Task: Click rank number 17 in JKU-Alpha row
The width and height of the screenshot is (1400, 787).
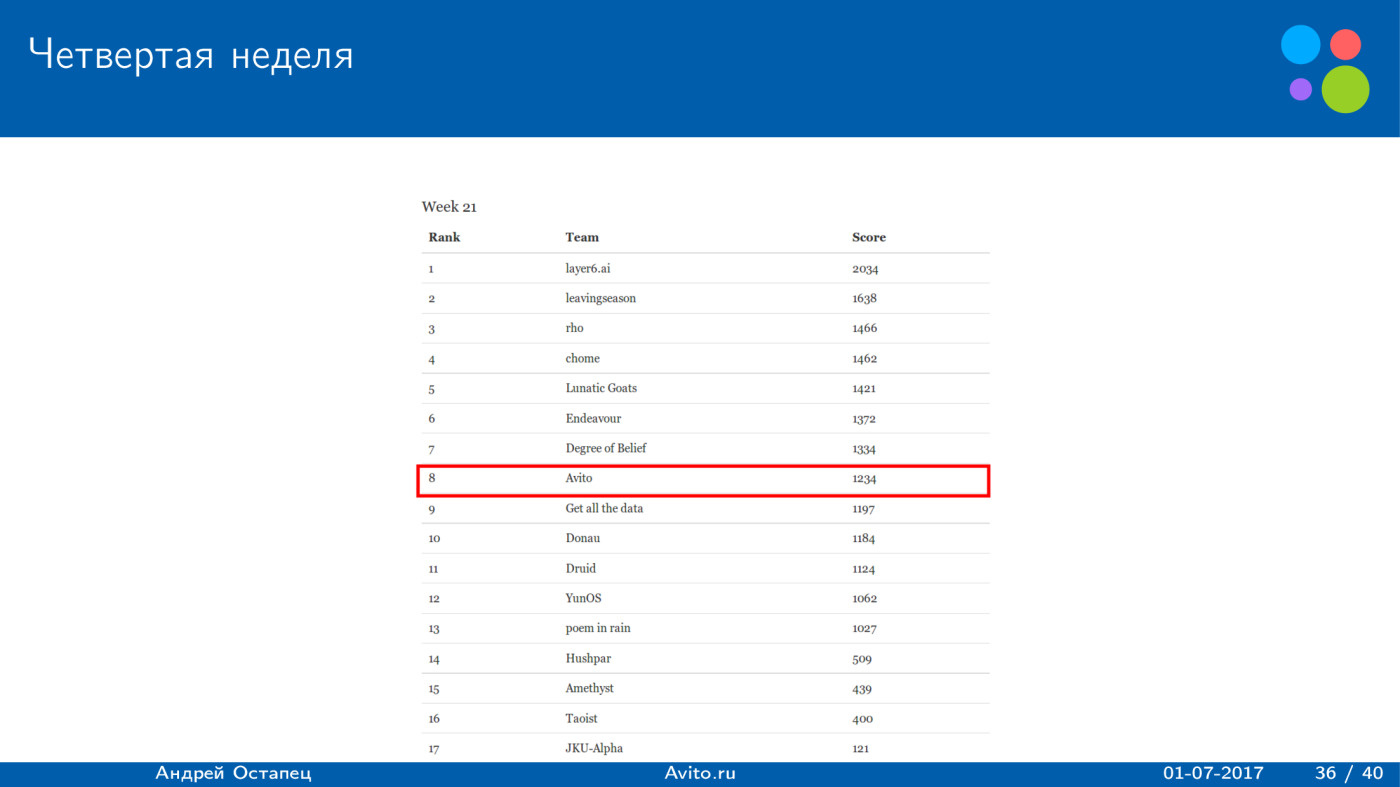Action: [x=434, y=749]
